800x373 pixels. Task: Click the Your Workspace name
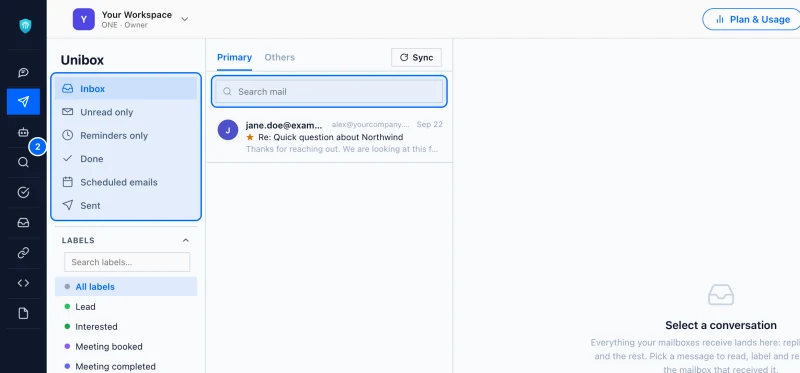(137, 15)
